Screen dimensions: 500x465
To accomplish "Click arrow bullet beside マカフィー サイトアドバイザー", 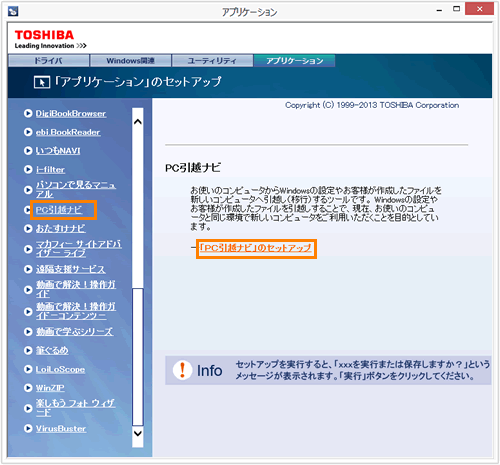I will 28,249.
